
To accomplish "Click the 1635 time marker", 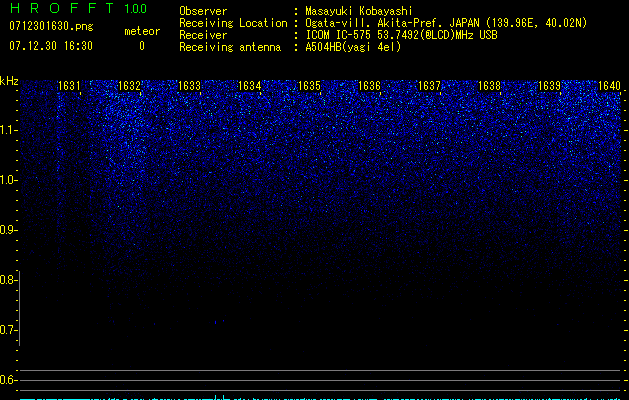I will 309,86.
